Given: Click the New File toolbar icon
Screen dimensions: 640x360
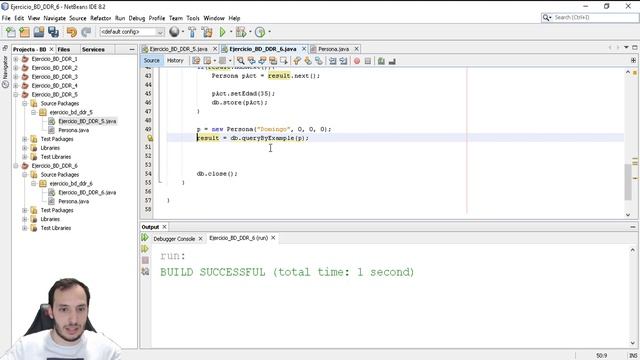Looking at the screenshot, I should pyautogui.click(x=11, y=32).
